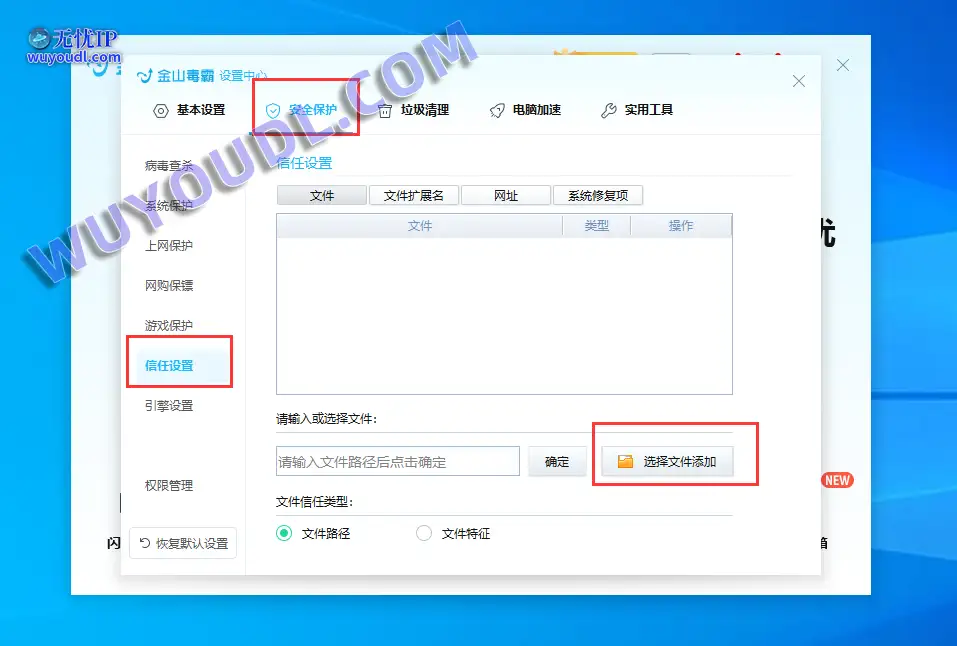Open 病毒查杀 in the sidebar
This screenshot has height=646, width=957.
point(169,166)
